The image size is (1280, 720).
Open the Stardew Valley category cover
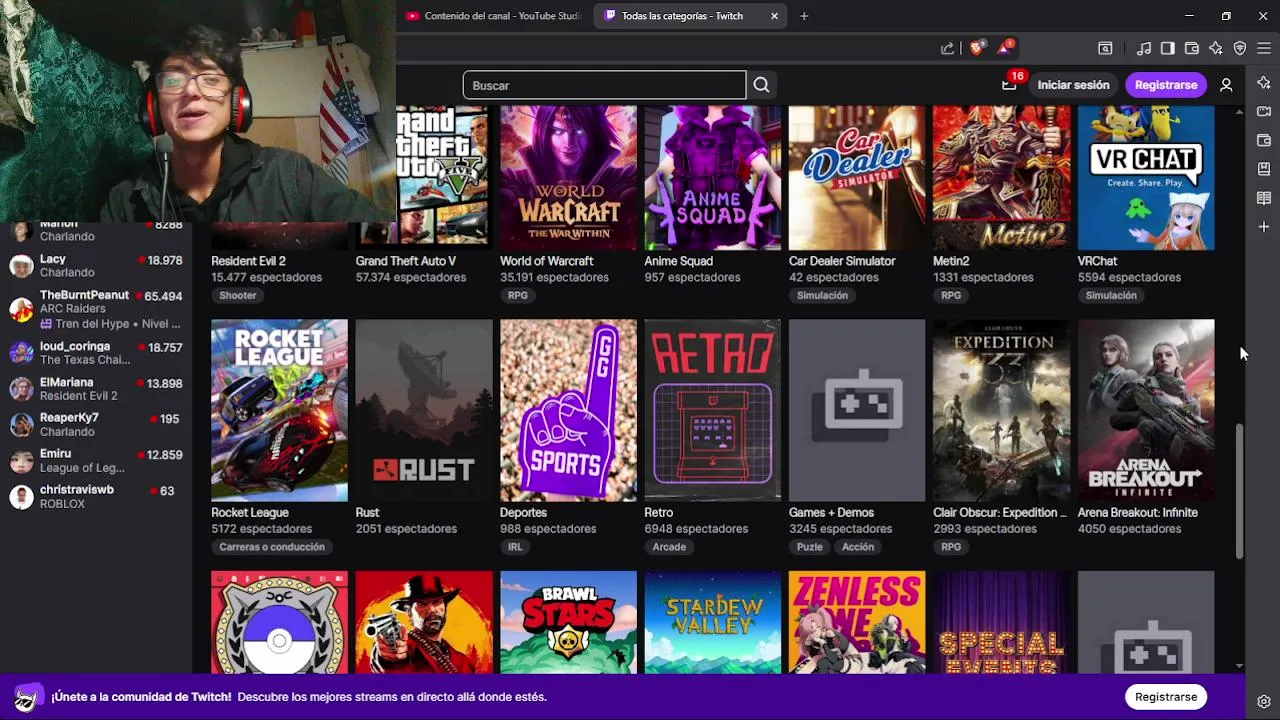[x=712, y=622]
